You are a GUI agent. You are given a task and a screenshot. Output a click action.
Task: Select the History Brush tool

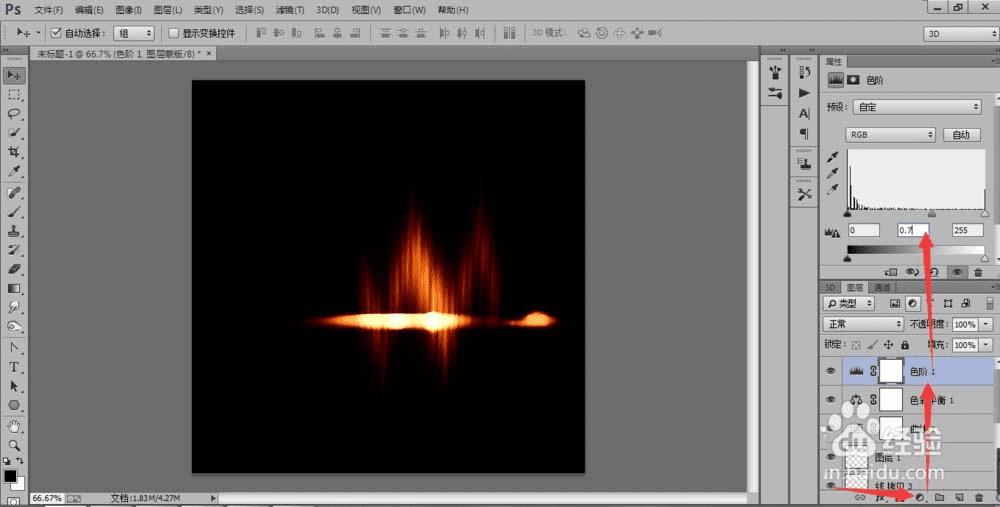point(13,250)
